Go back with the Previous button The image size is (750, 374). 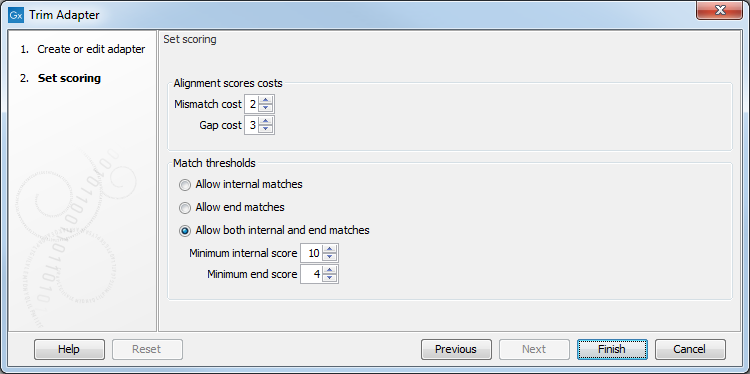coord(456,349)
